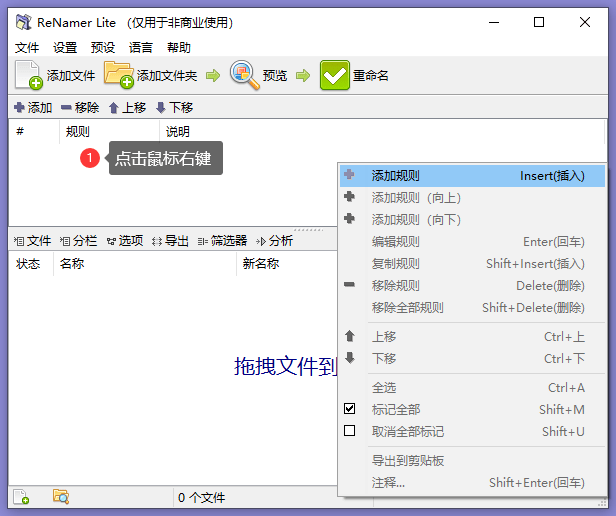Click the Add Files page icon in toolbar

pyautogui.click(x=28, y=75)
